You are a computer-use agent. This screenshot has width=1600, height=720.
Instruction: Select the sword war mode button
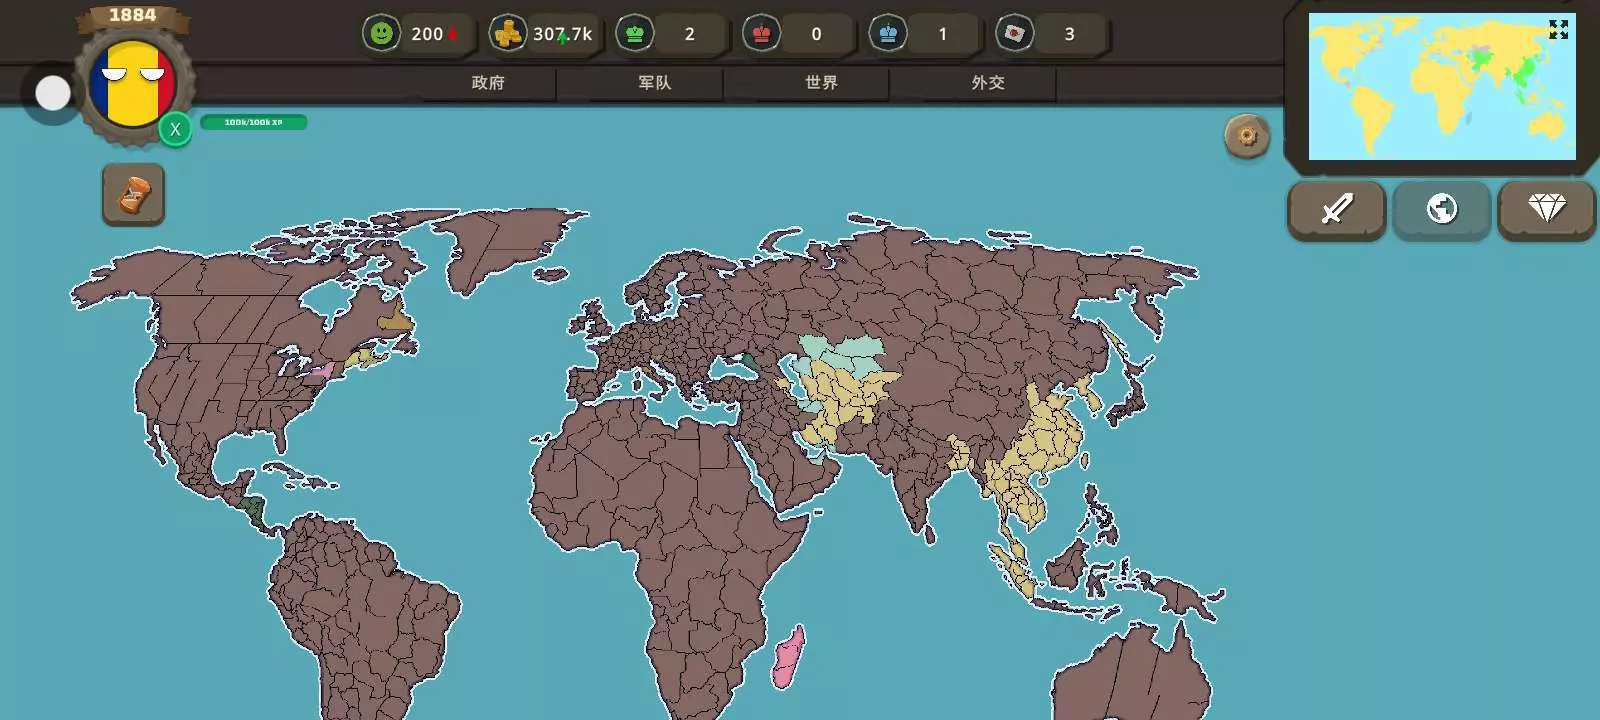pos(1336,209)
